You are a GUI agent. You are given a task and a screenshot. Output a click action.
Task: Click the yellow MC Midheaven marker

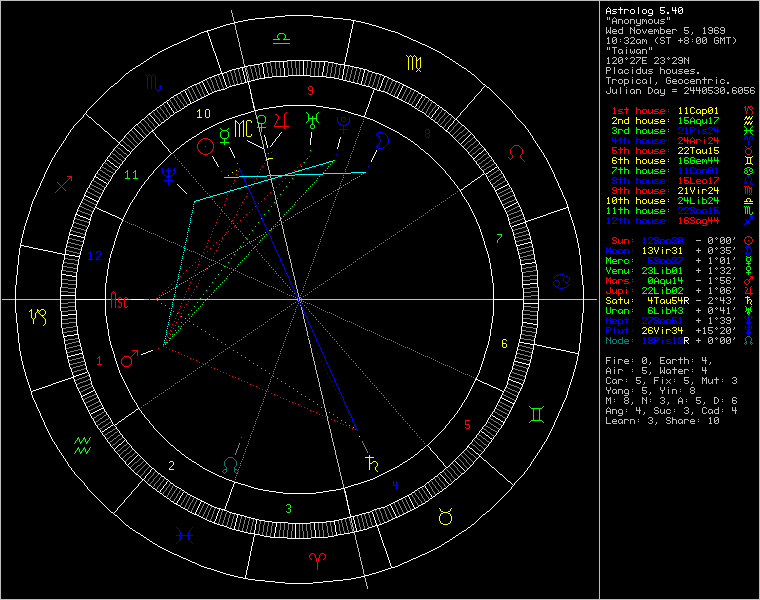(243, 128)
